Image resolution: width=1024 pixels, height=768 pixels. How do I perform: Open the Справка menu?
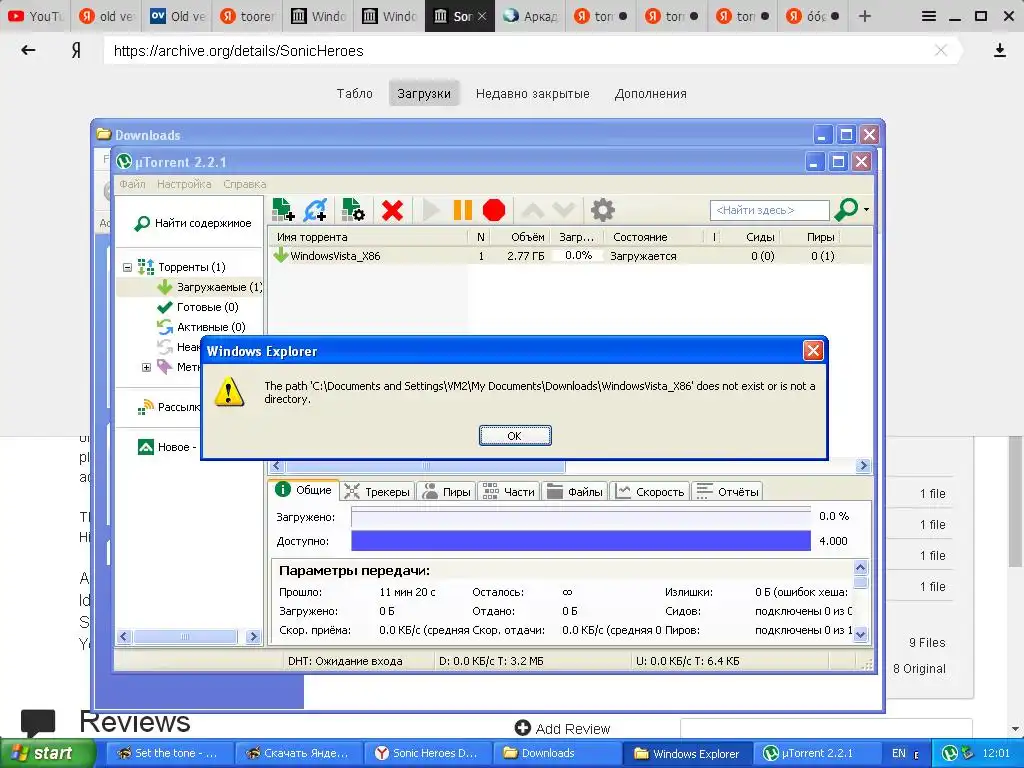(245, 184)
